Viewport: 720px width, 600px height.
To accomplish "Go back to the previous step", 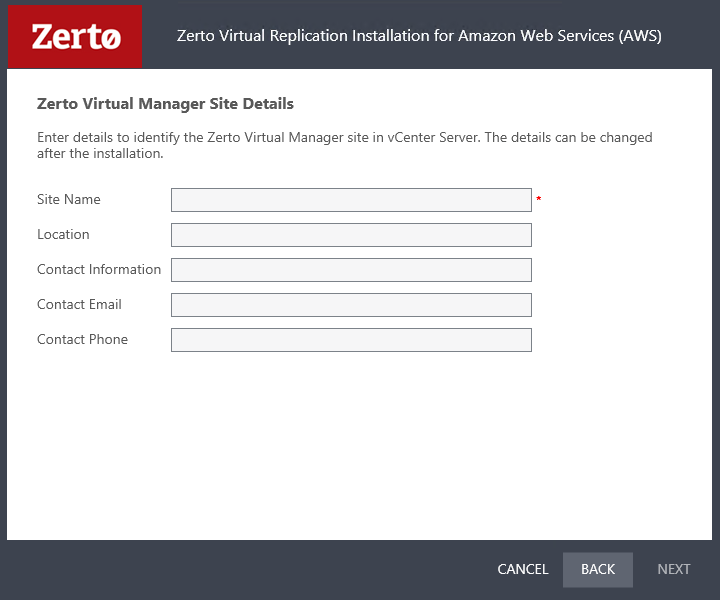I will click(597, 569).
